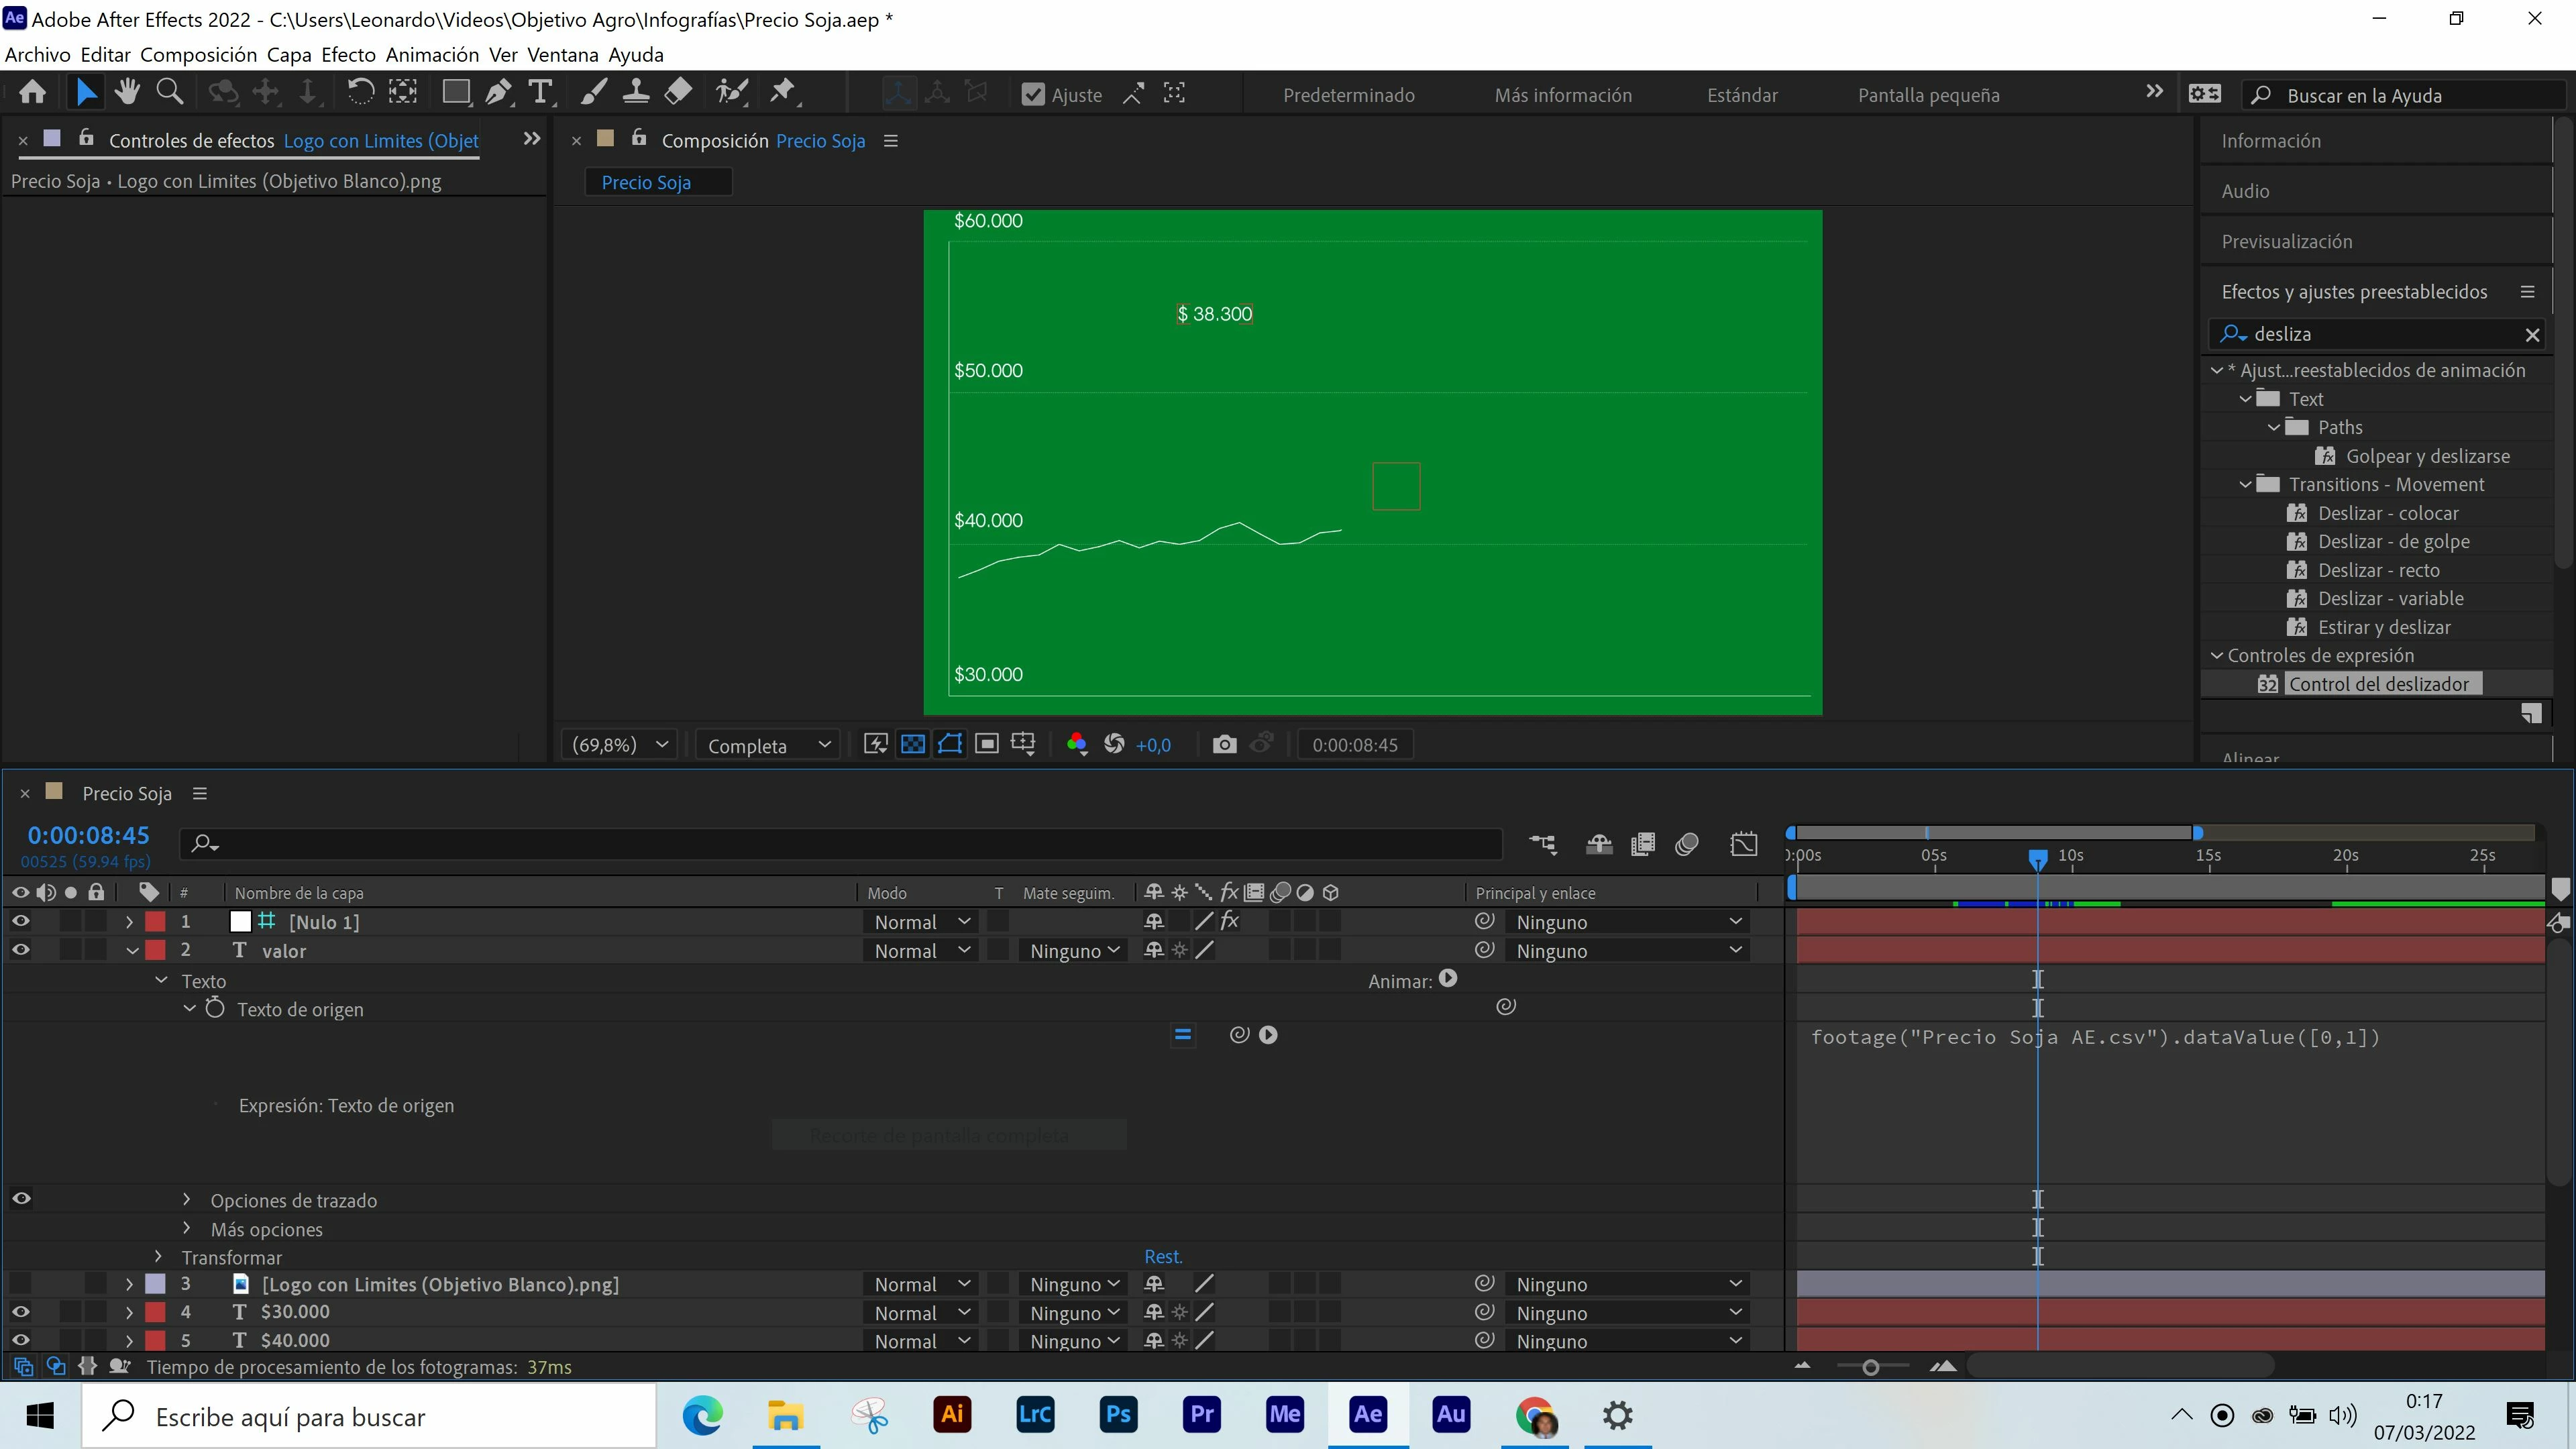Select the Hand tool
Viewport: 2576px width, 1449px height.
click(127, 93)
